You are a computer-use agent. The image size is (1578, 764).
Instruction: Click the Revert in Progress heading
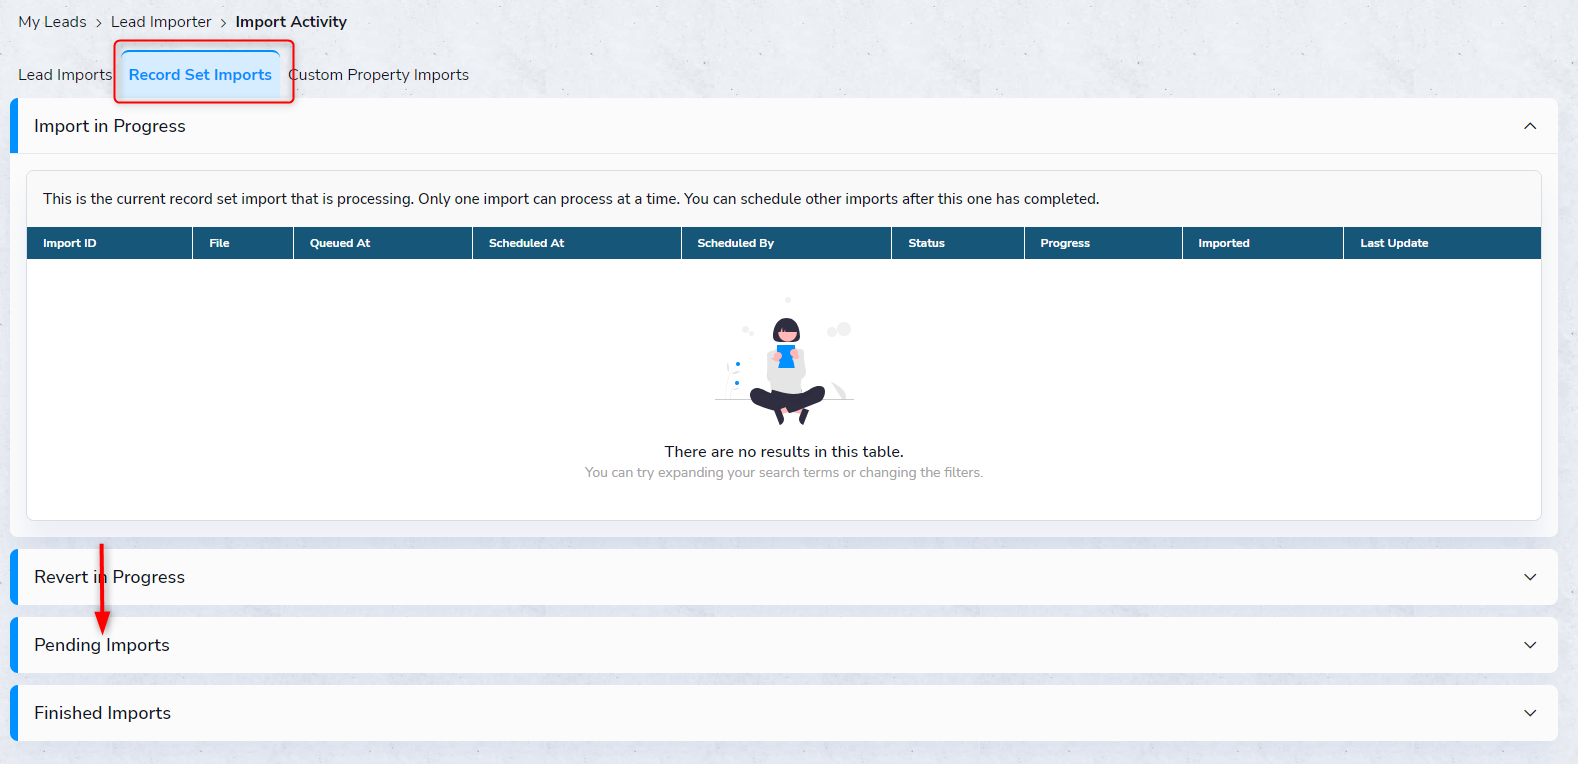tap(110, 577)
